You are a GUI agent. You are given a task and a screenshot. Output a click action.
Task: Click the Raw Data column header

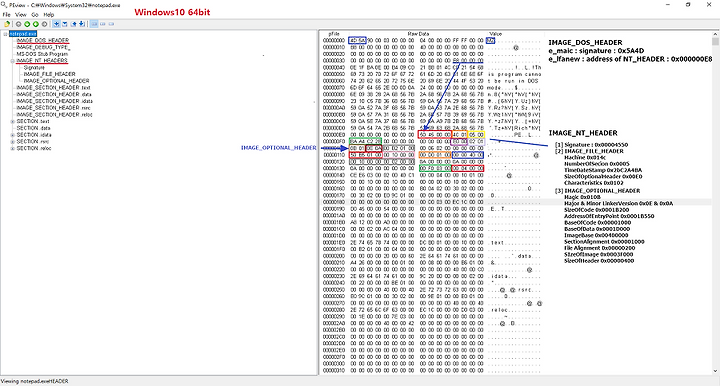point(418,34)
